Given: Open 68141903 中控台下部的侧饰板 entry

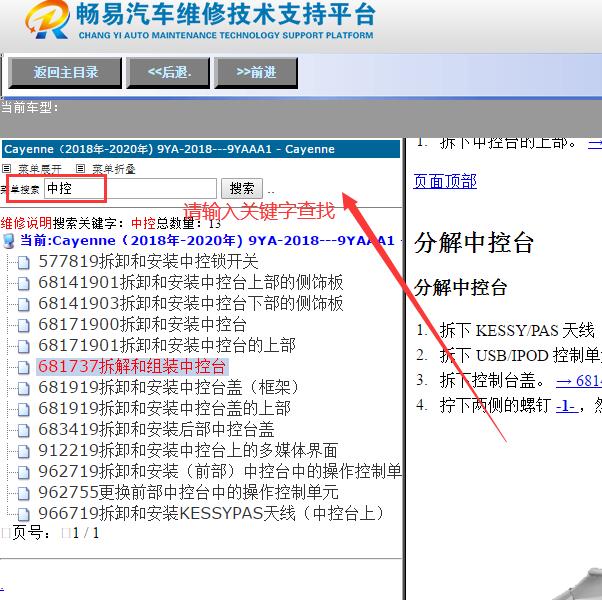Looking at the screenshot, I should (190, 304).
